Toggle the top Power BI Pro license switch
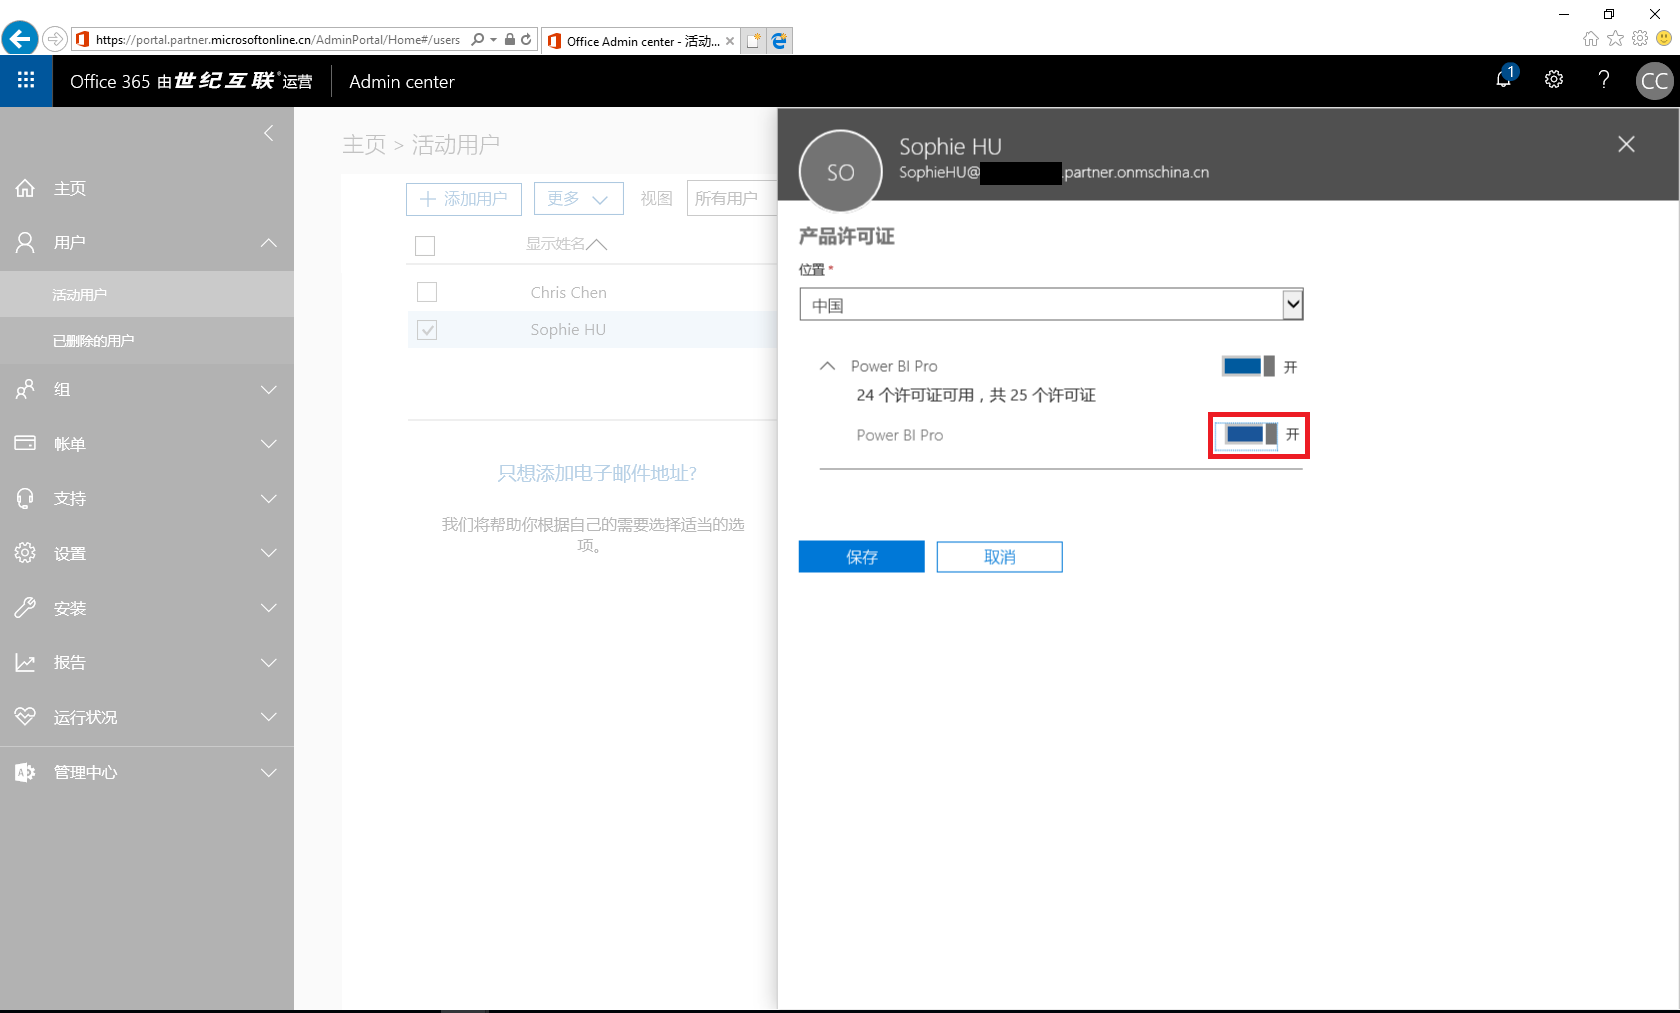Image resolution: width=1680 pixels, height=1013 pixels. (x=1248, y=366)
